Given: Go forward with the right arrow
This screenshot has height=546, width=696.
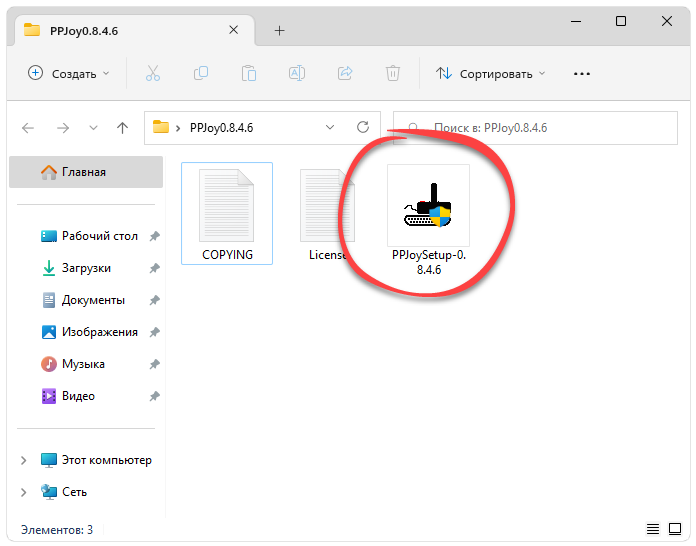Looking at the screenshot, I should tap(63, 128).
